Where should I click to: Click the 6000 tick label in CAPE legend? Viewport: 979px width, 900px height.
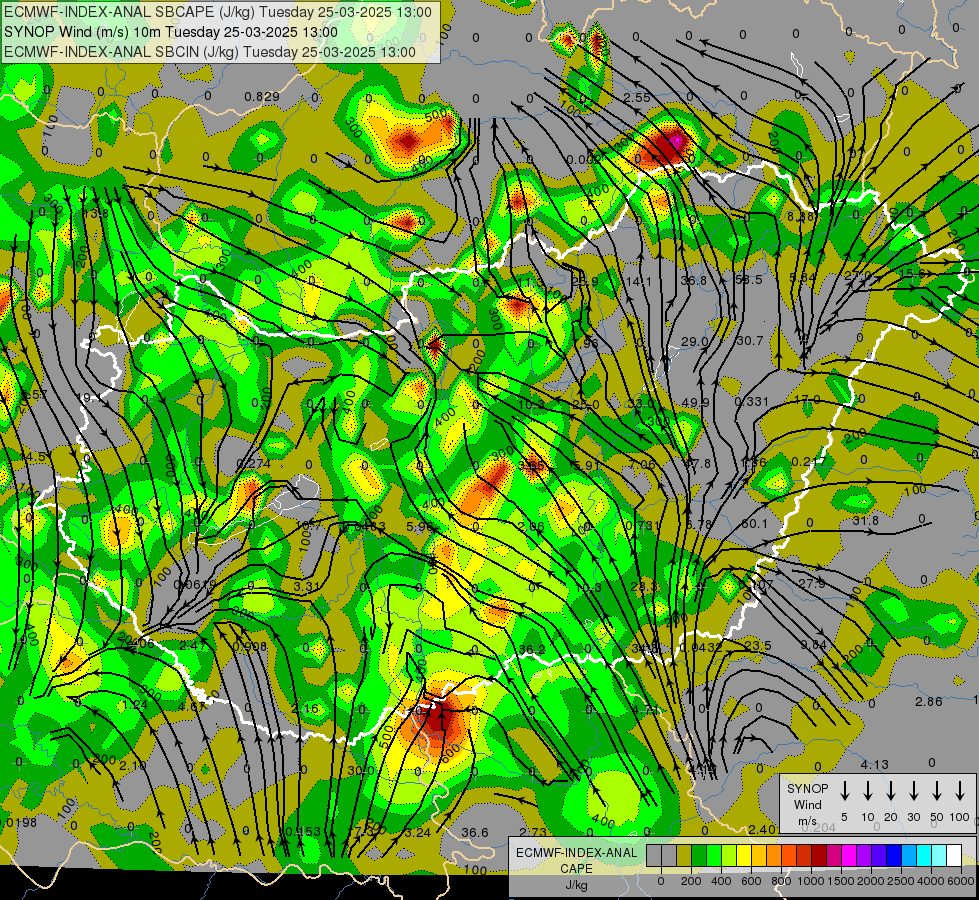[961, 881]
